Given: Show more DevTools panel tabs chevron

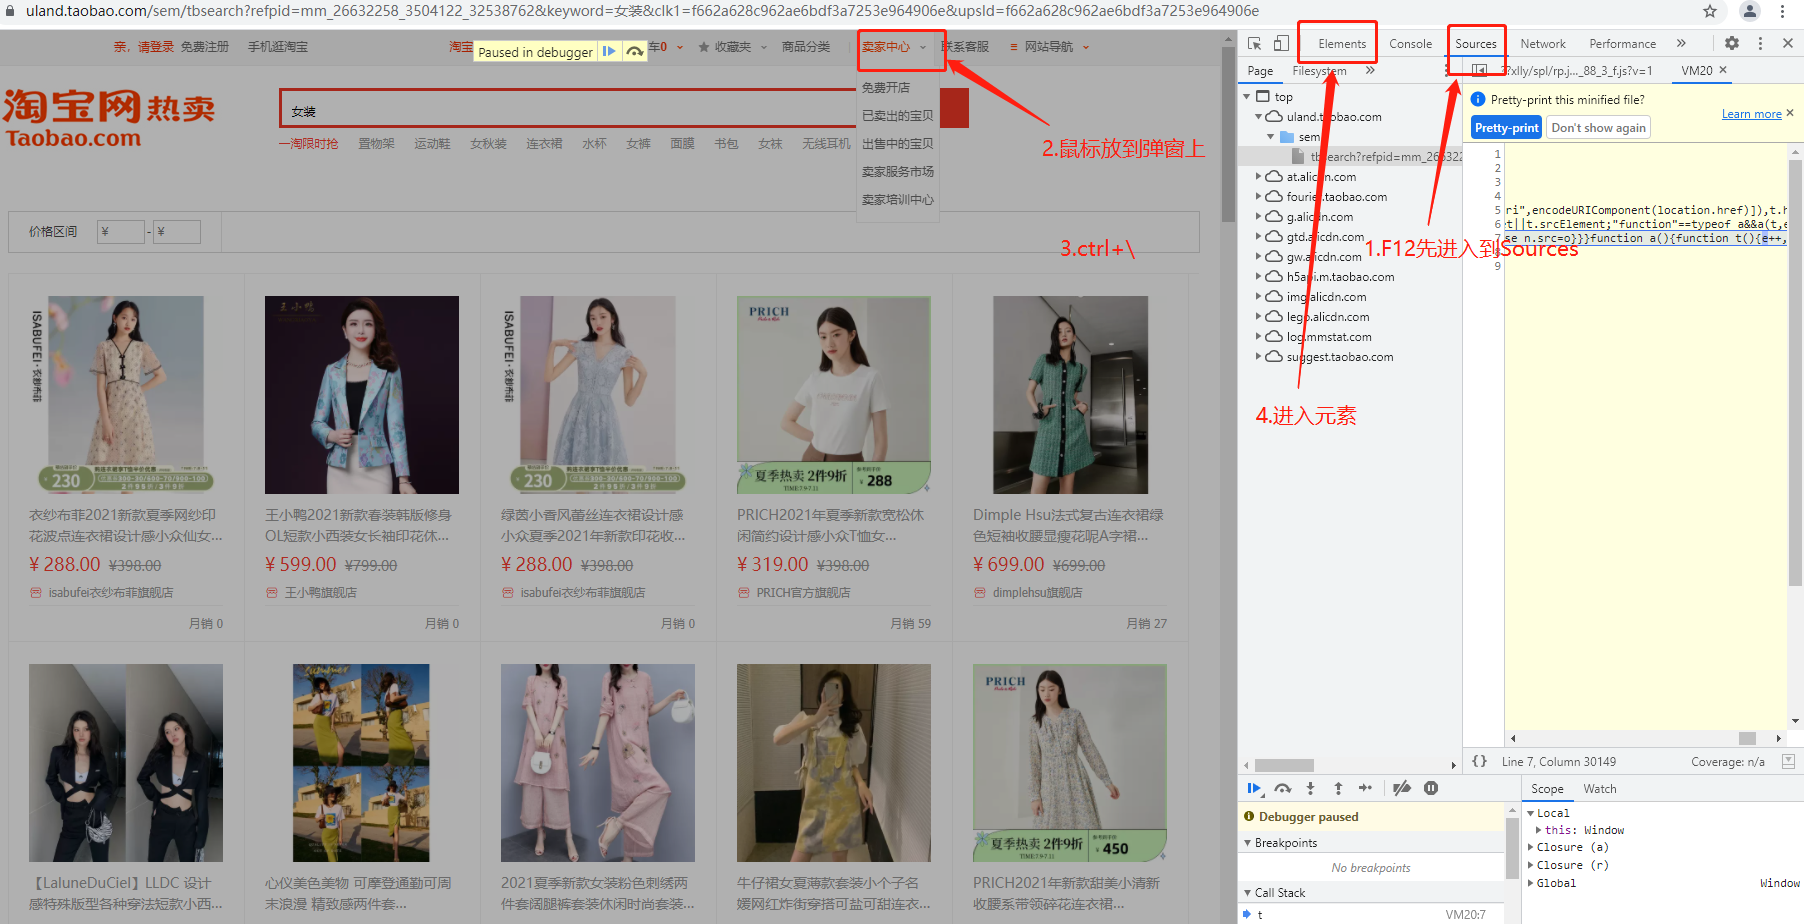Looking at the screenshot, I should [x=1681, y=43].
